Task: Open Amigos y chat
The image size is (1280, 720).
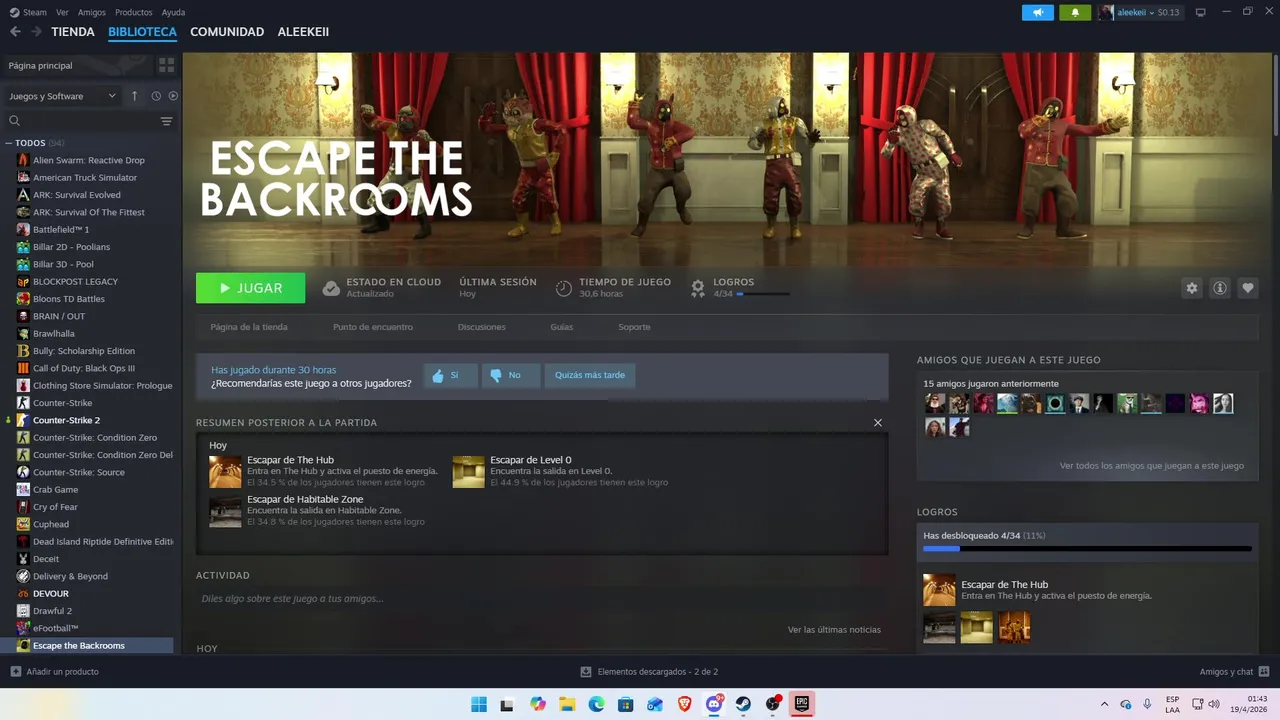Action: [x=1234, y=671]
